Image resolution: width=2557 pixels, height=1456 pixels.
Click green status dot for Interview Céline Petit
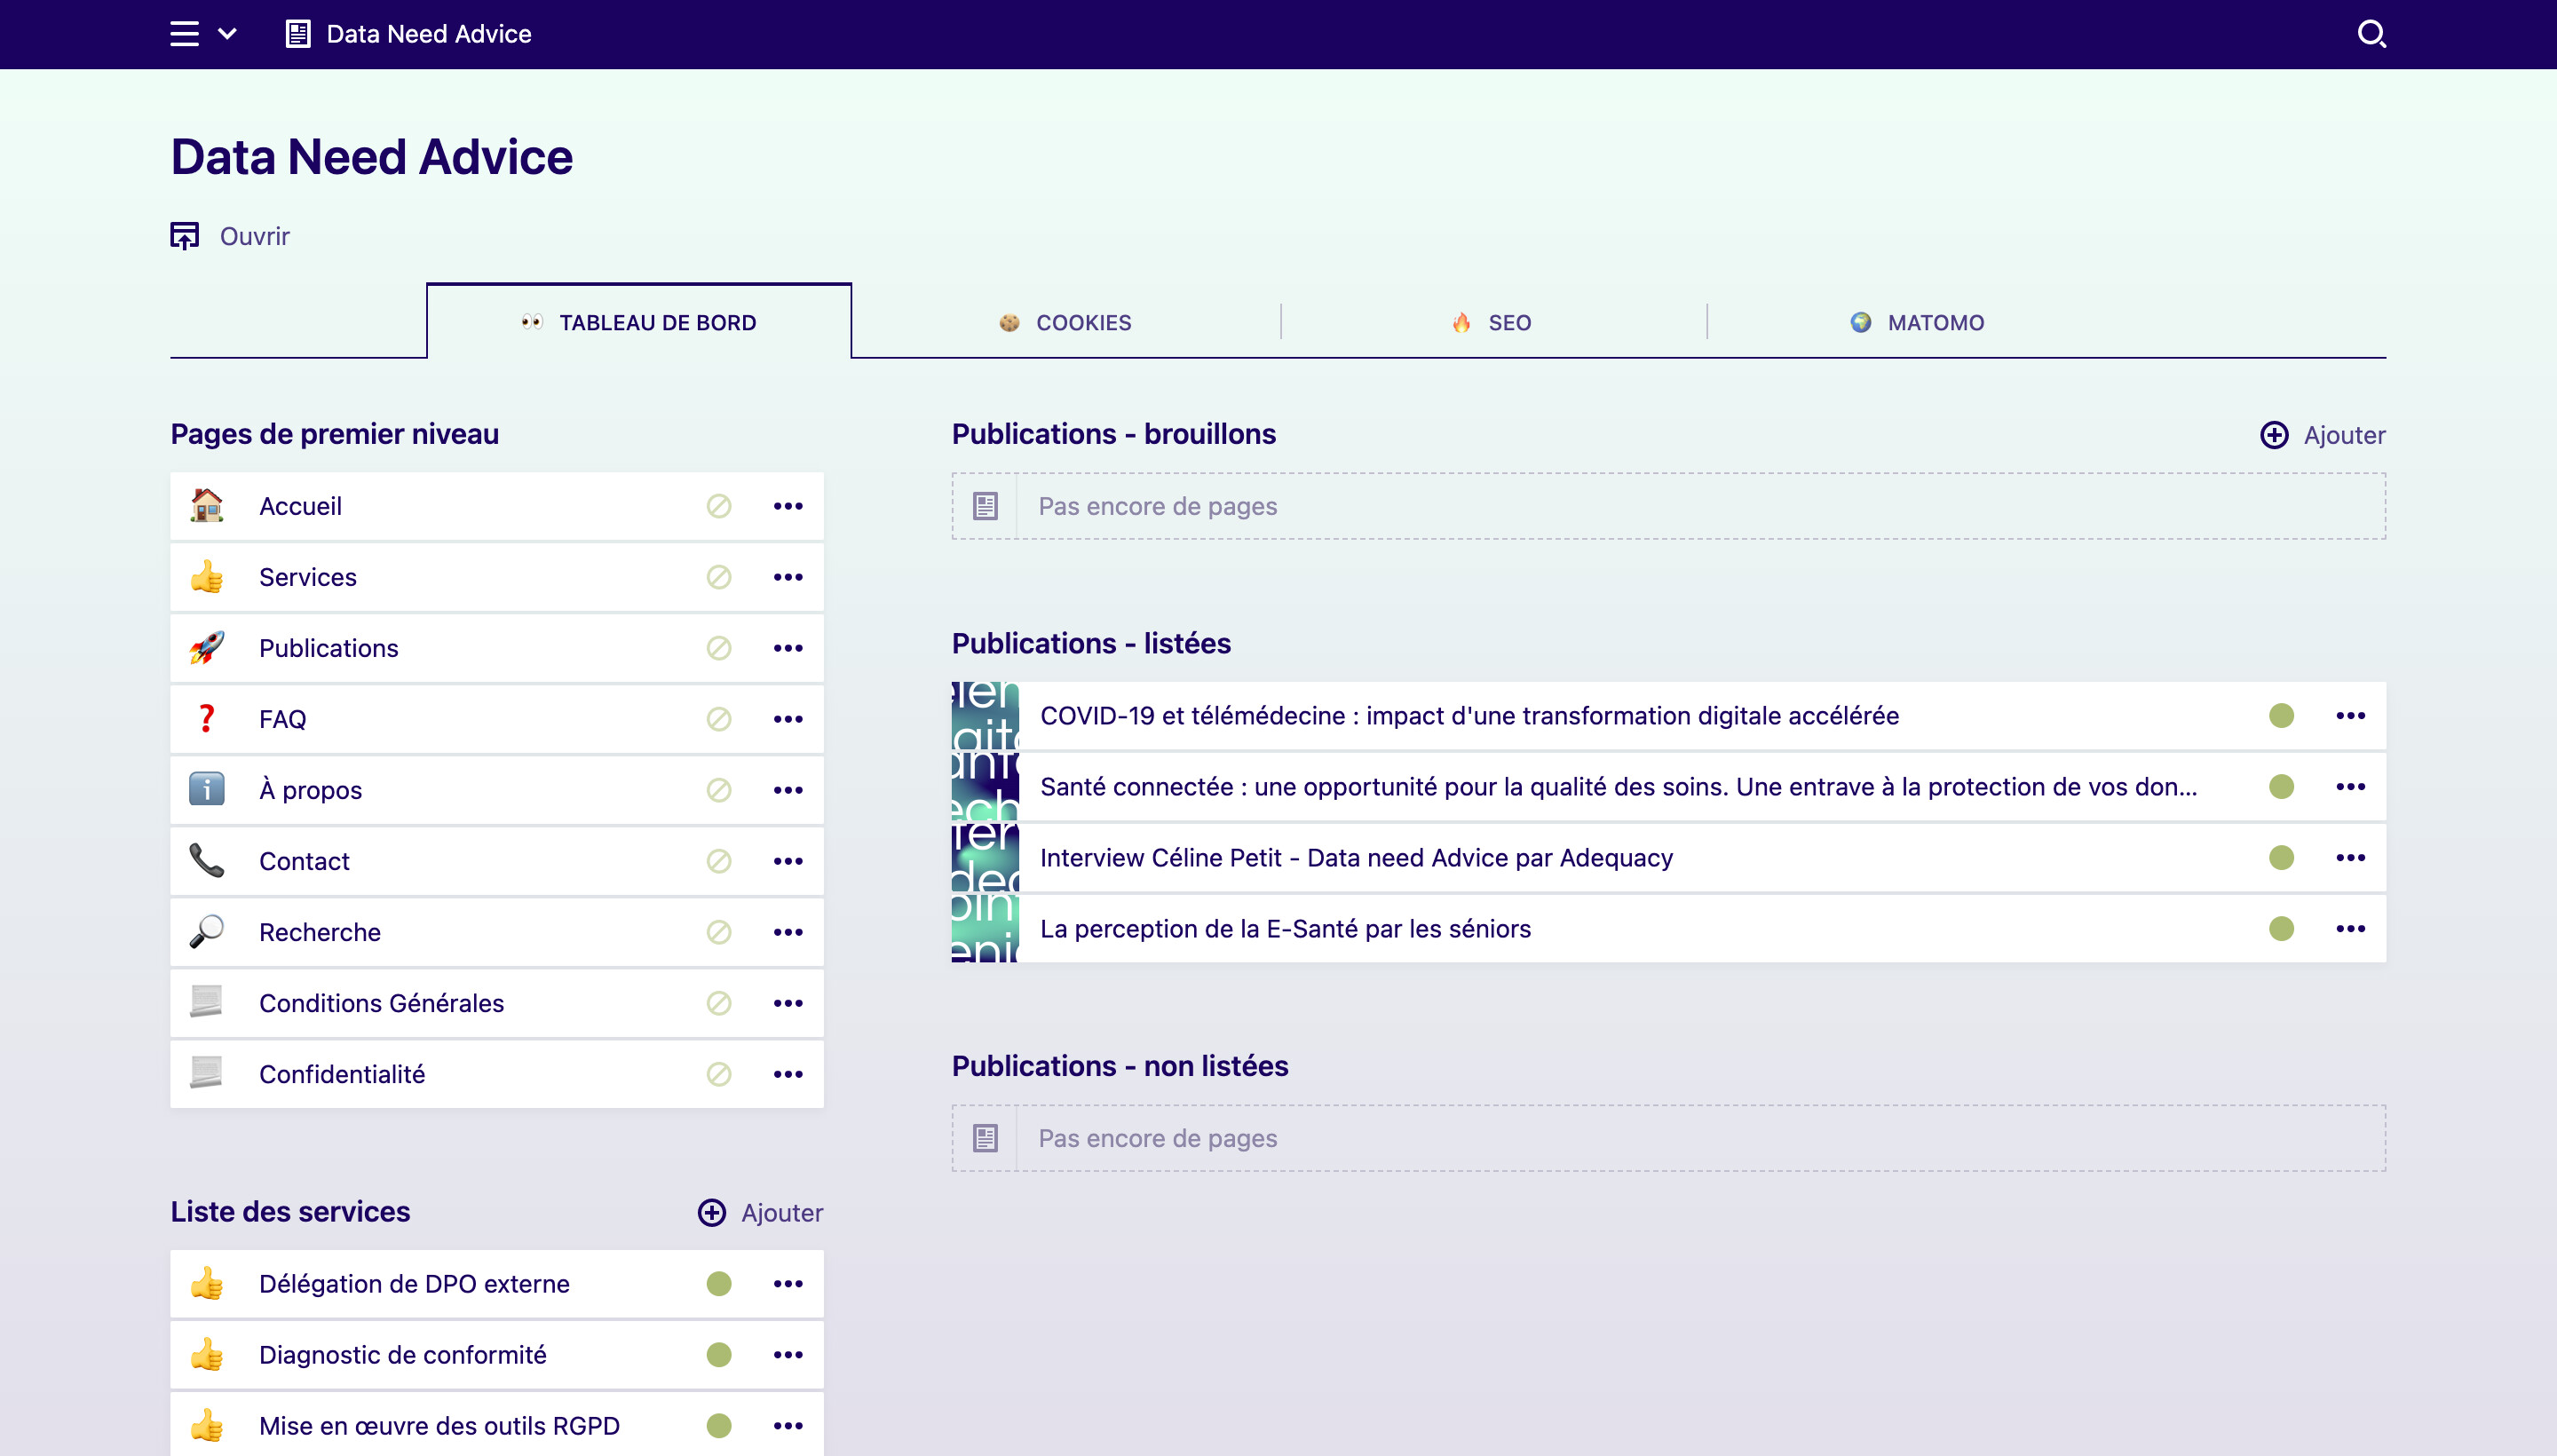2281,858
